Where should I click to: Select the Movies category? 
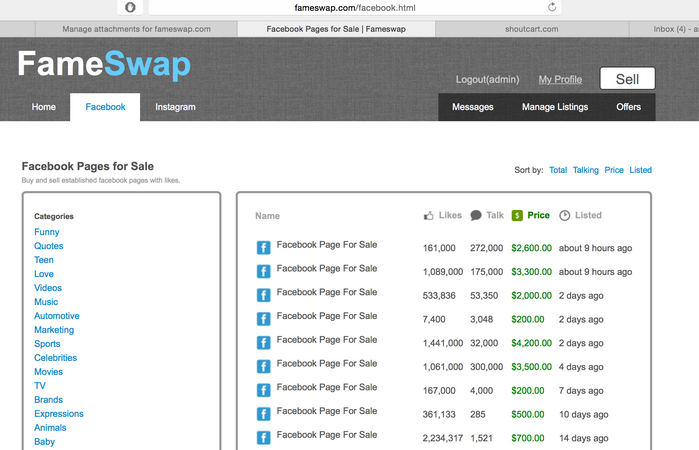tap(49, 372)
